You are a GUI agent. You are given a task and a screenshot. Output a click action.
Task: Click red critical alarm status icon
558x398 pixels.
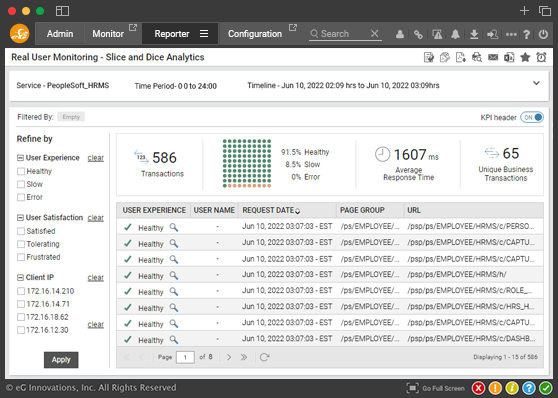click(x=479, y=388)
